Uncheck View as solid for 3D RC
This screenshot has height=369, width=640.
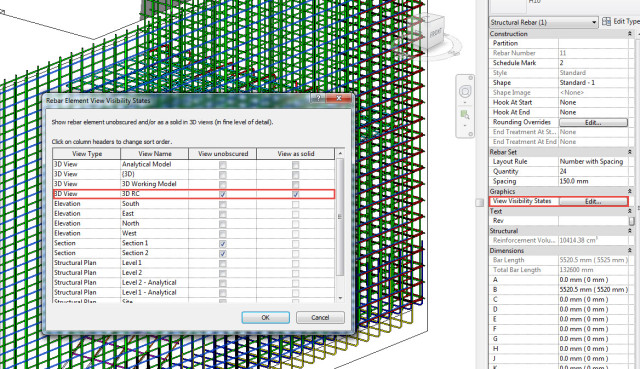click(296, 194)
